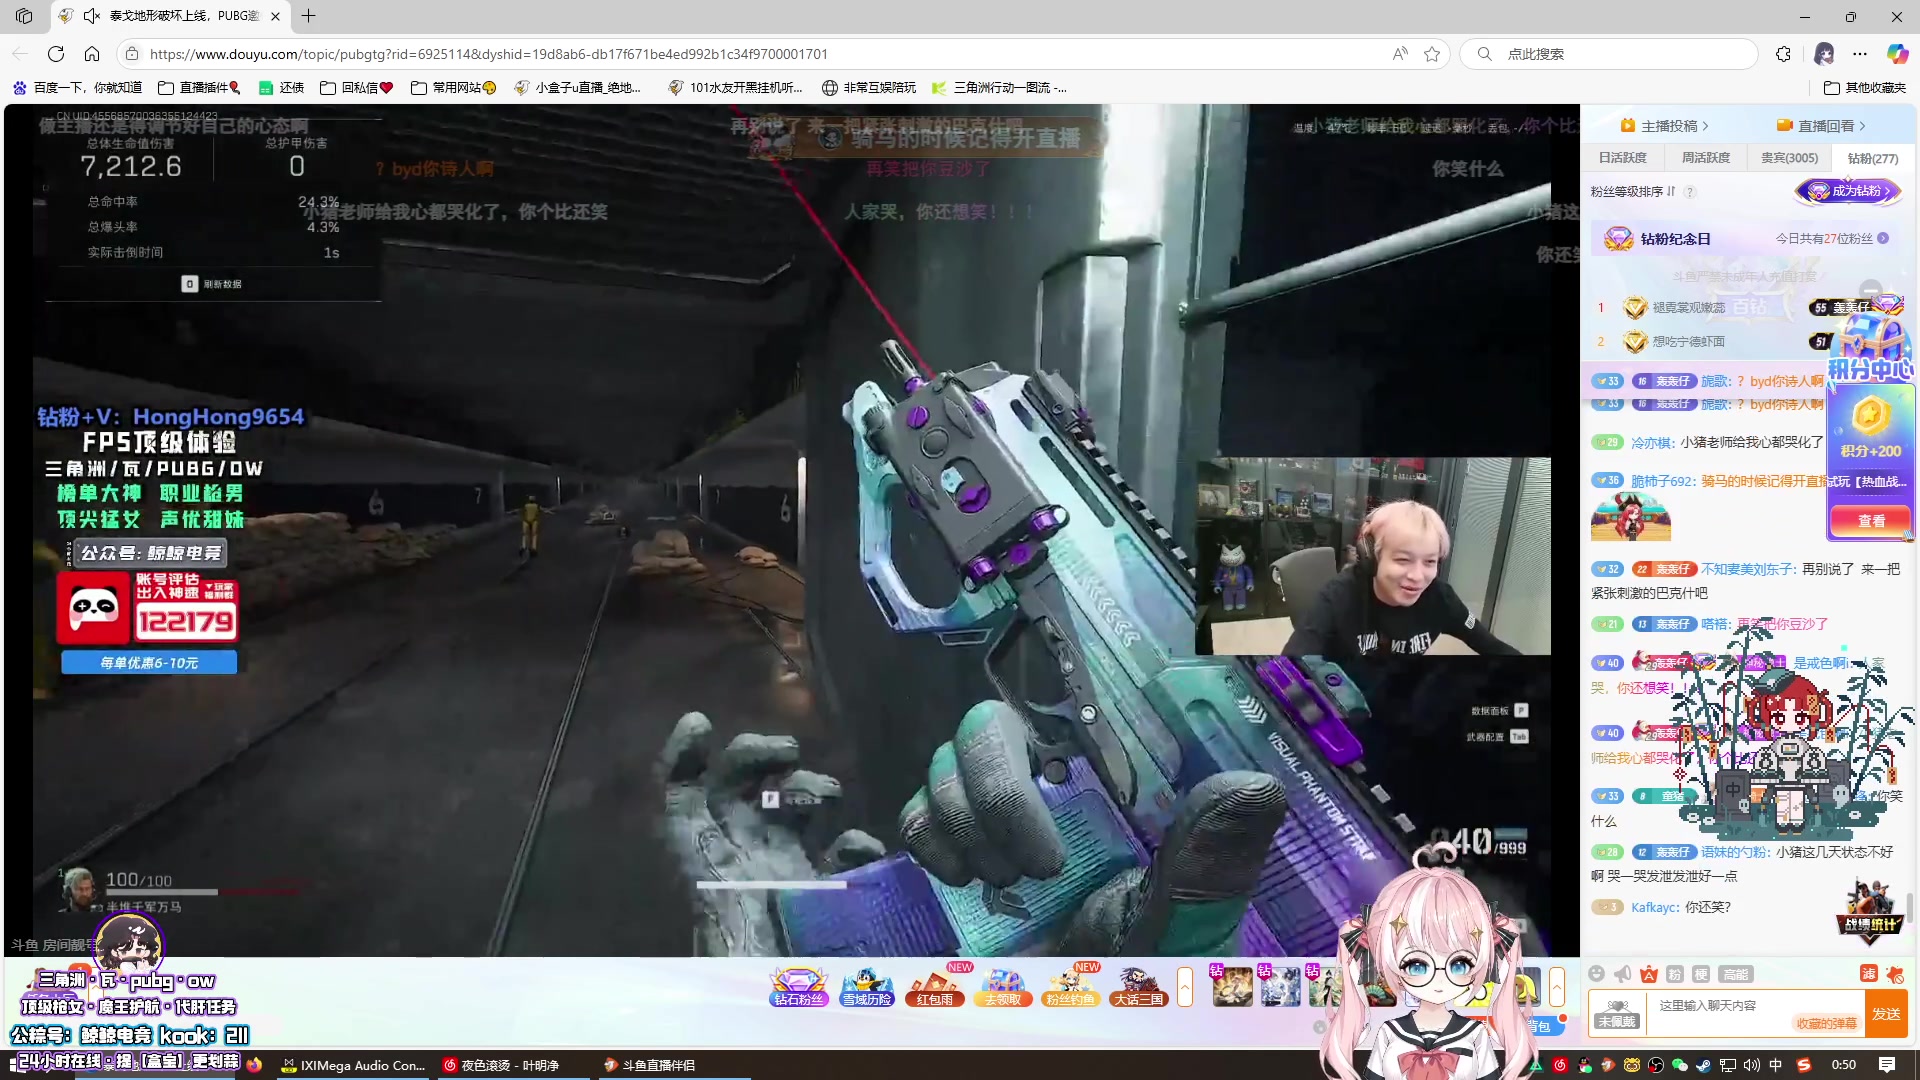Image resolution: width=1920 pixels, height=1080 pixels.
Task: Click the 查看 button in promo card
Action: coord(1870,521)
